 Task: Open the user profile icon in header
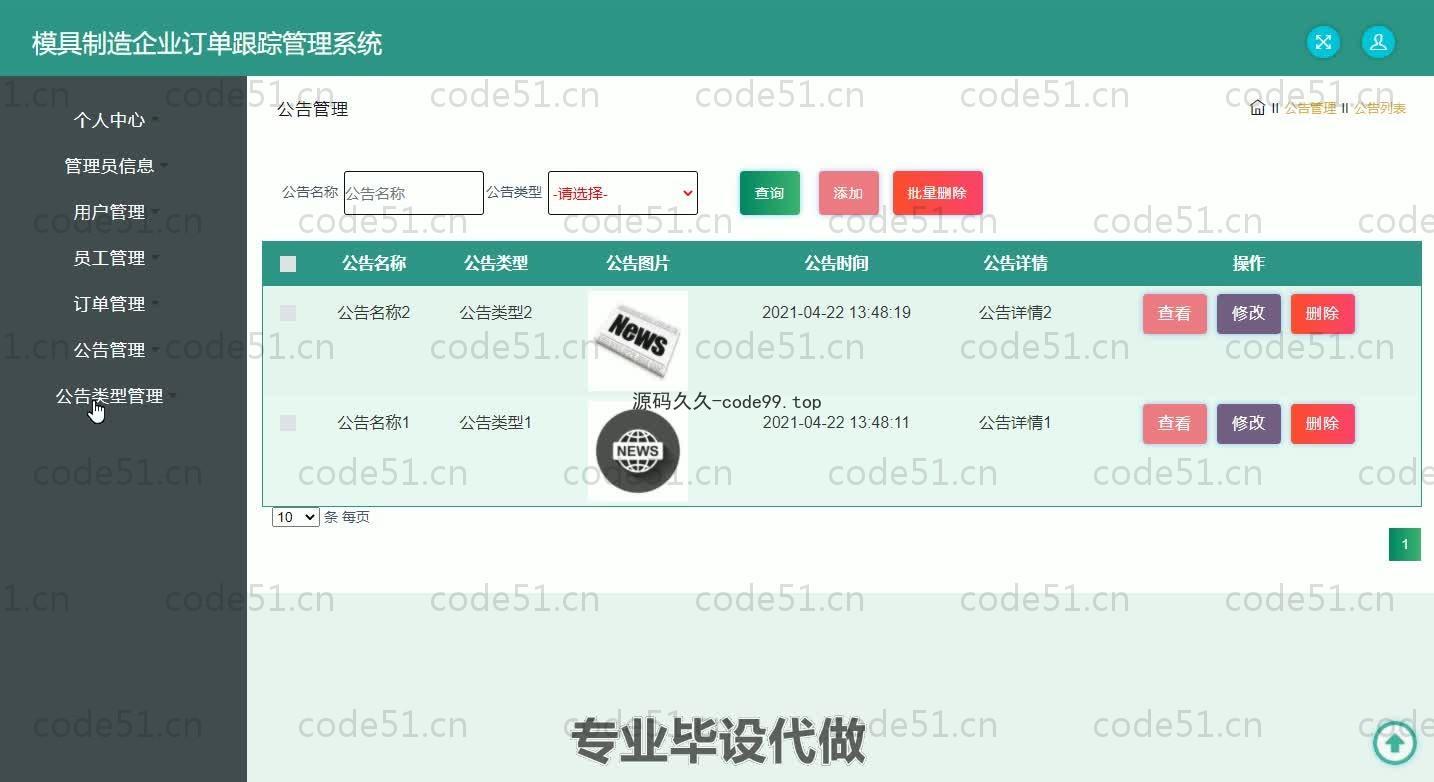1378,42
